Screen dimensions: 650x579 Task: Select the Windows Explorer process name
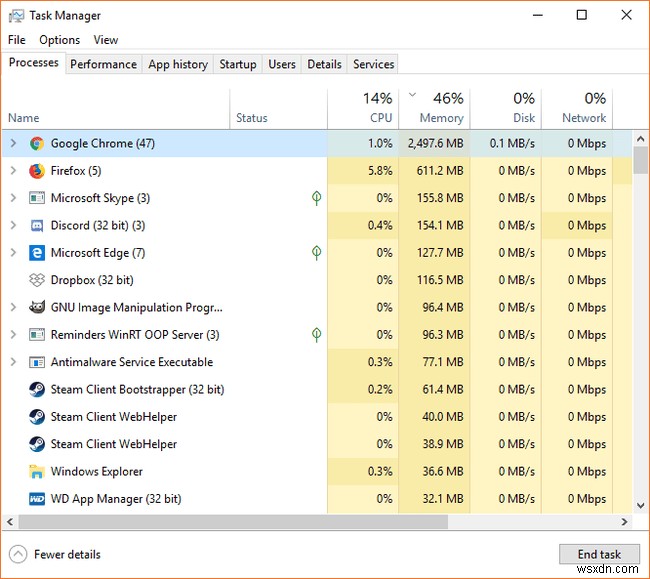pyautogui.click(x=97, y=471)
